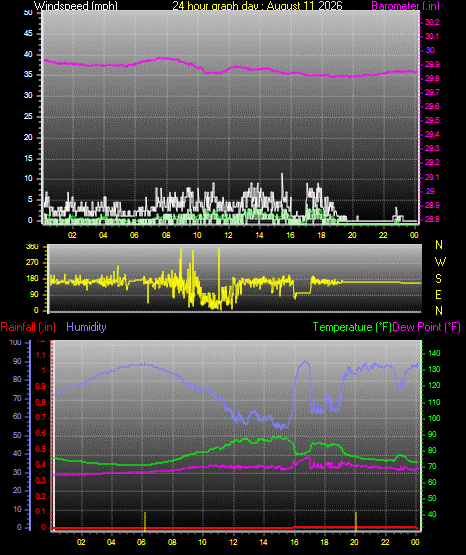Click the Windspeed (mph) axis title
The width and height of the screenshot is (466, 555).
coord(76,5)
